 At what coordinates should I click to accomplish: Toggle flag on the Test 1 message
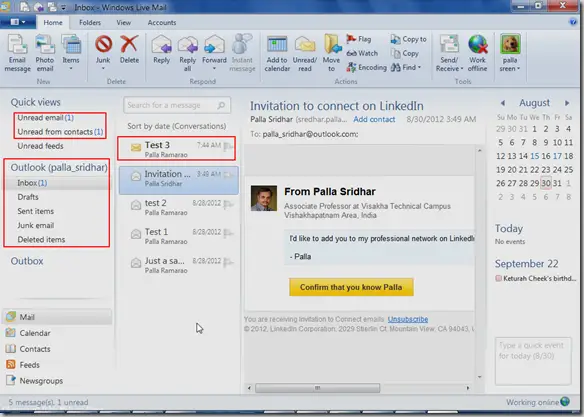(228, 233)
